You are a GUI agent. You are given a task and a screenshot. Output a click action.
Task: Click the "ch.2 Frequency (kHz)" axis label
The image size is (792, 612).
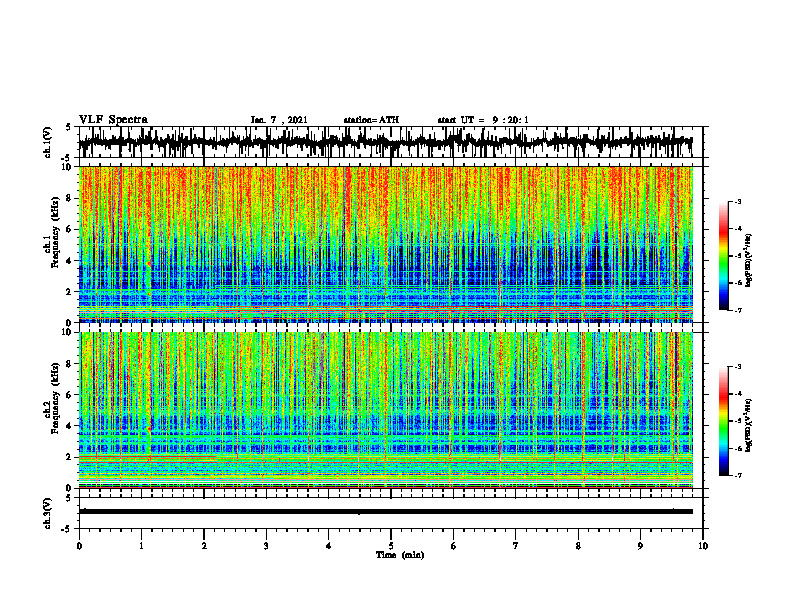(51, 398)
